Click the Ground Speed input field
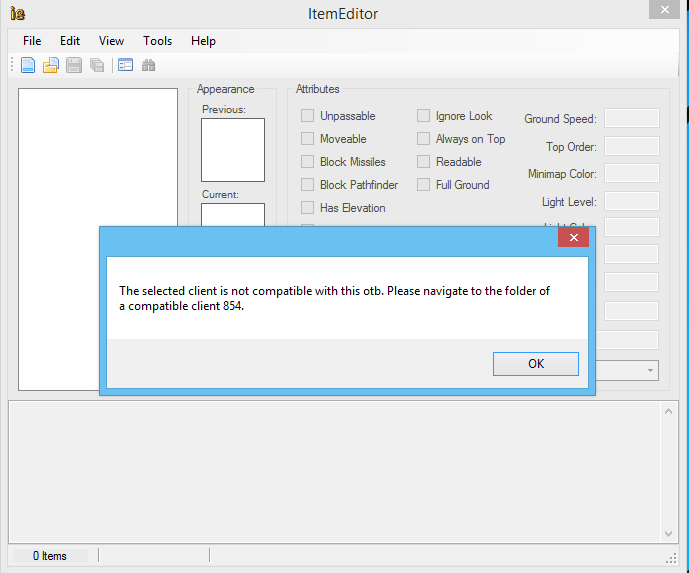Viewport: 689px width, 573px height. pyautogui.click(x=631, y=118)
